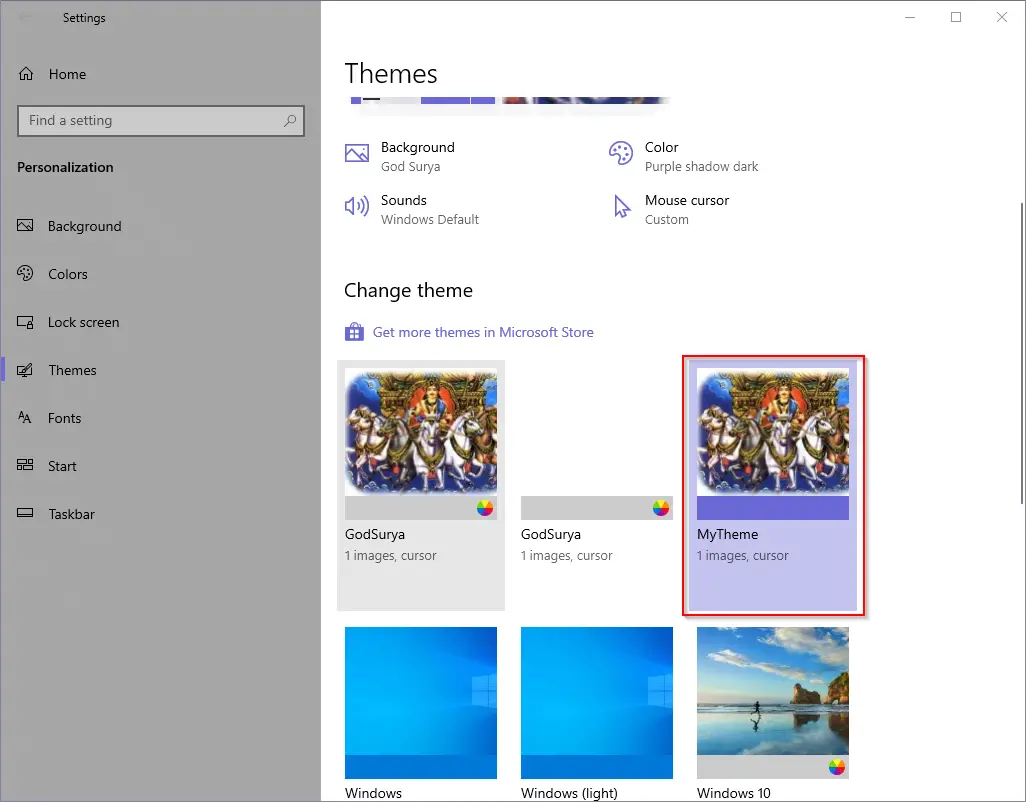Click the magnifier icon in the search box
Image resolution: width=1026 pixels, height=802 pixels.
(x=290, y=121)
